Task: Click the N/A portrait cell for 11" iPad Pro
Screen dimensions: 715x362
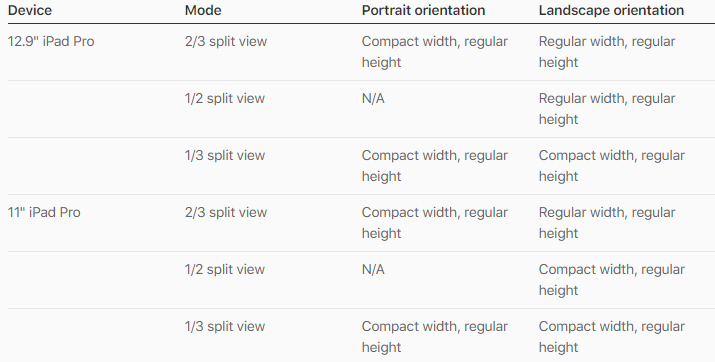Action: 373,269
